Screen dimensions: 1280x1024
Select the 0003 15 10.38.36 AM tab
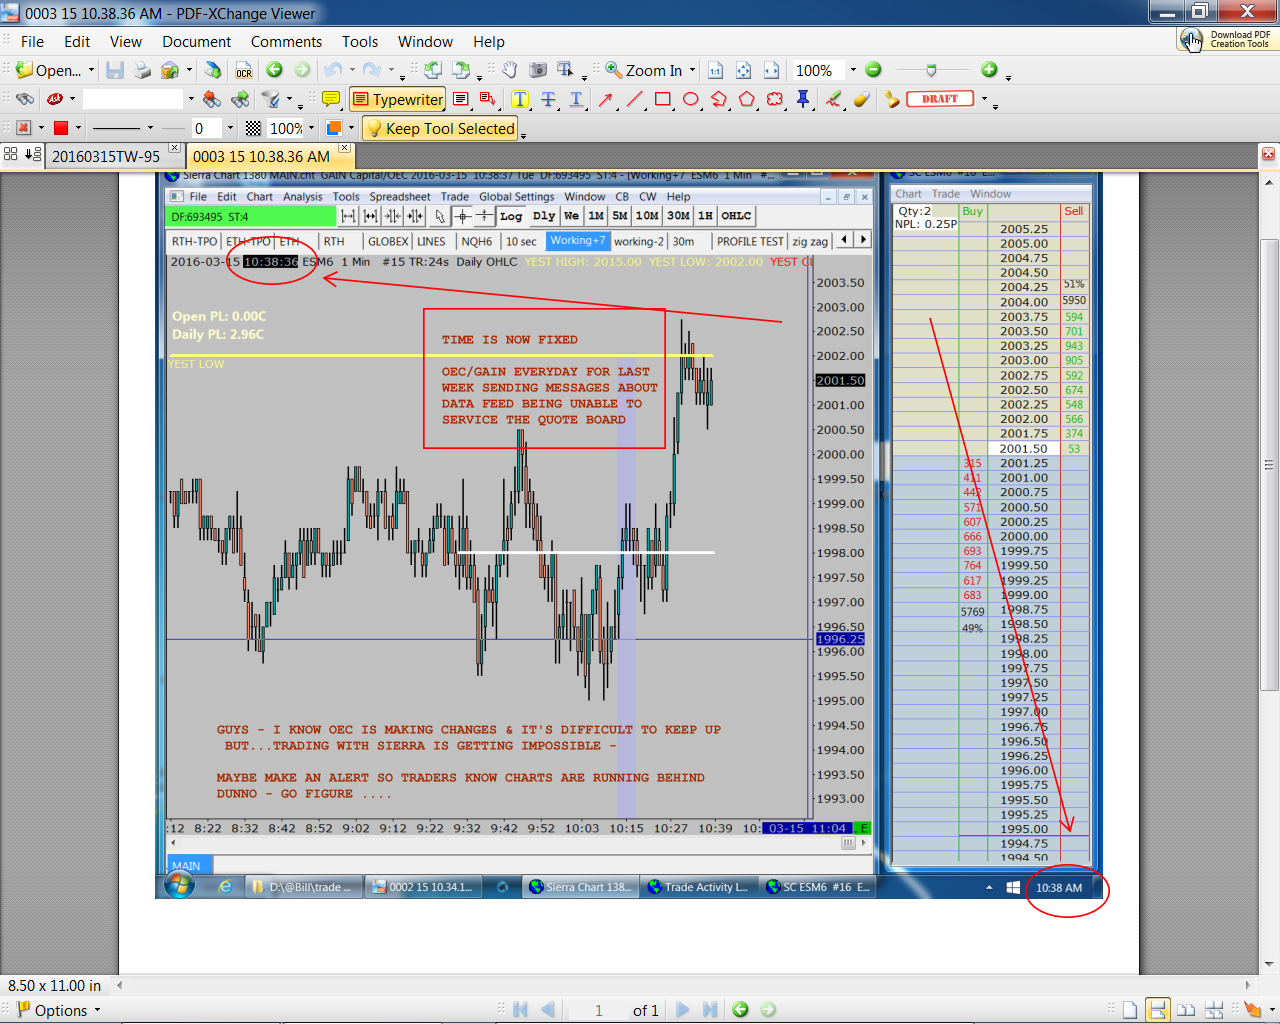click(x=261, y=156)
